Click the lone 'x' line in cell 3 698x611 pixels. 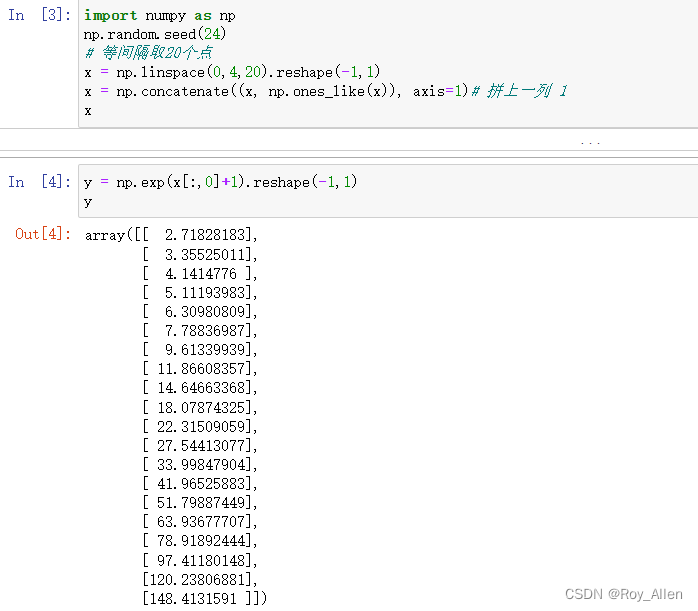[88, 111]
